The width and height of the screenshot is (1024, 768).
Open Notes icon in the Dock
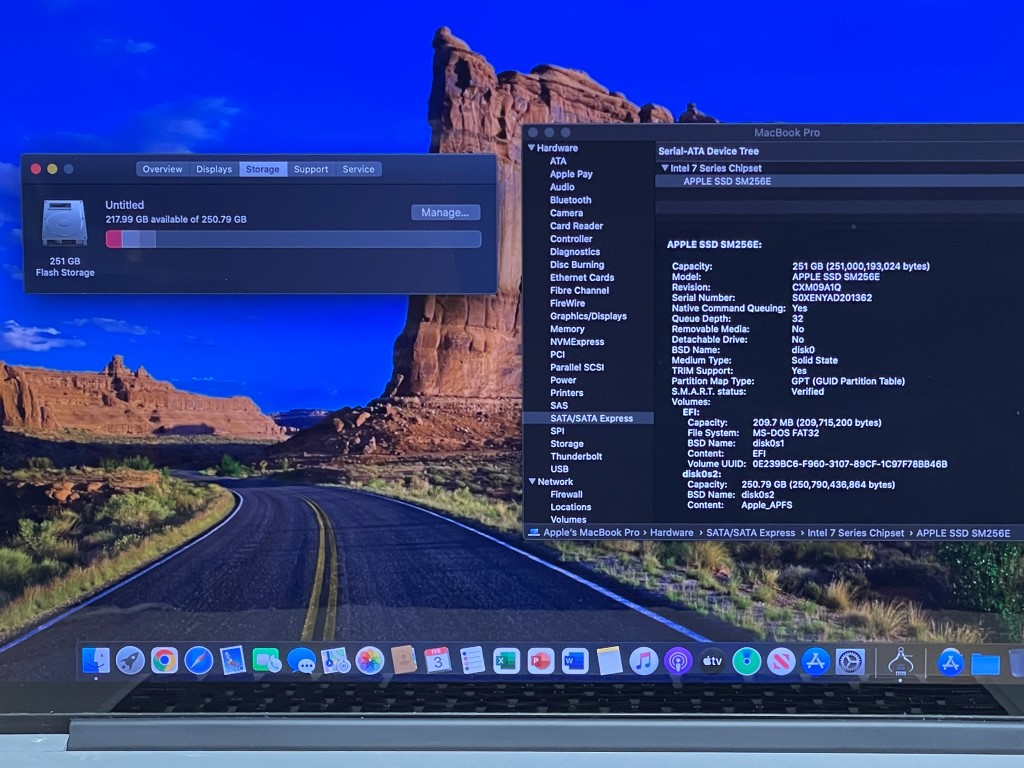(x=609, y=660)
